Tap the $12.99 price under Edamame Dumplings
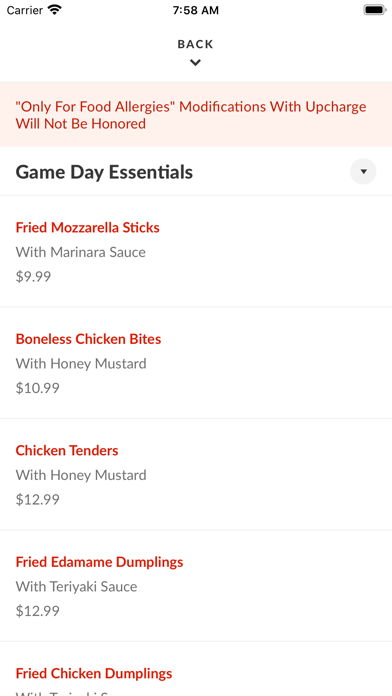This screenshot has width=392, height=696. pos(38,611)
